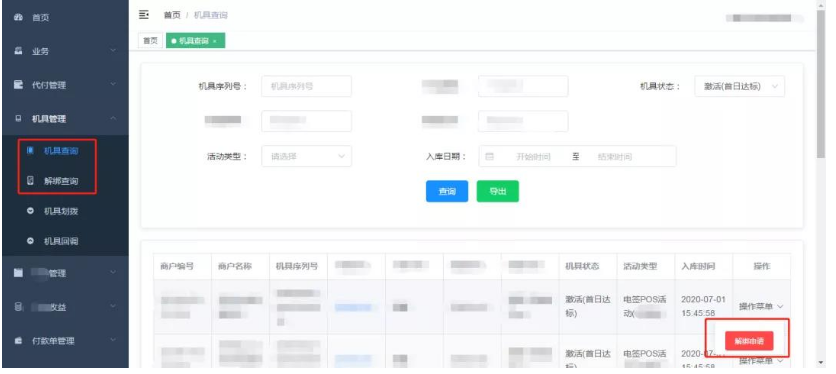The image size is (836, 374).
Task: Click the 首页 dashboard icon in sidebar
Action: point(19,18)
